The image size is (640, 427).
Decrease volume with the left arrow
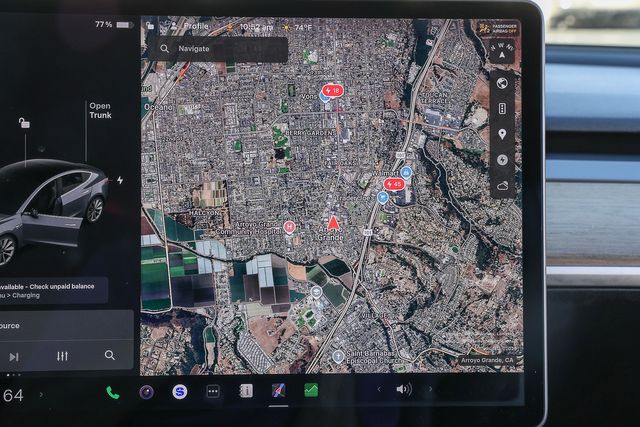point(379,389)
